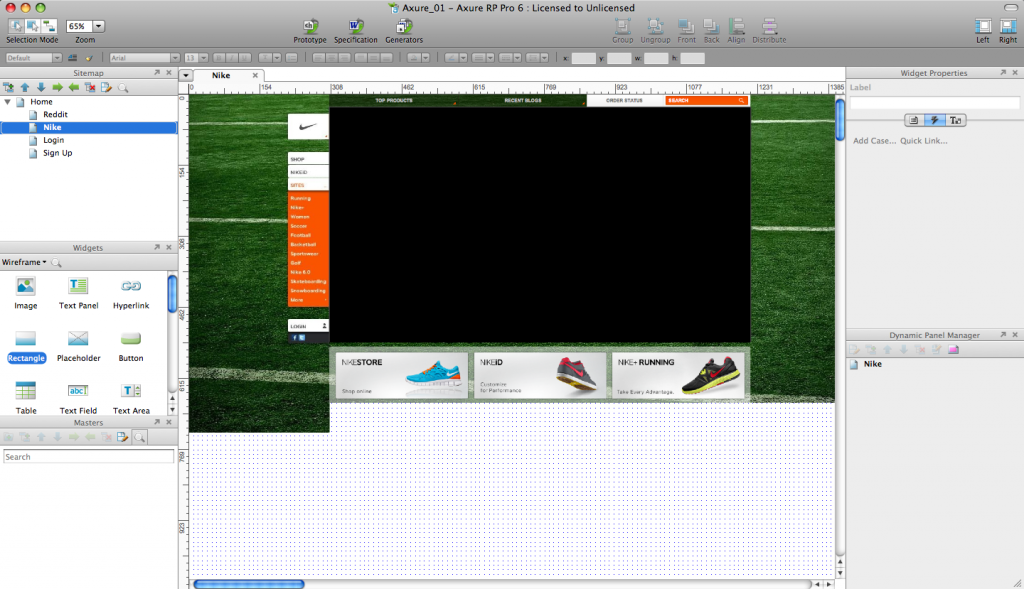The width and height of the screenshot is (1024, 589).
Task: Click the Masters search input field
Action: tap(88, 456)
